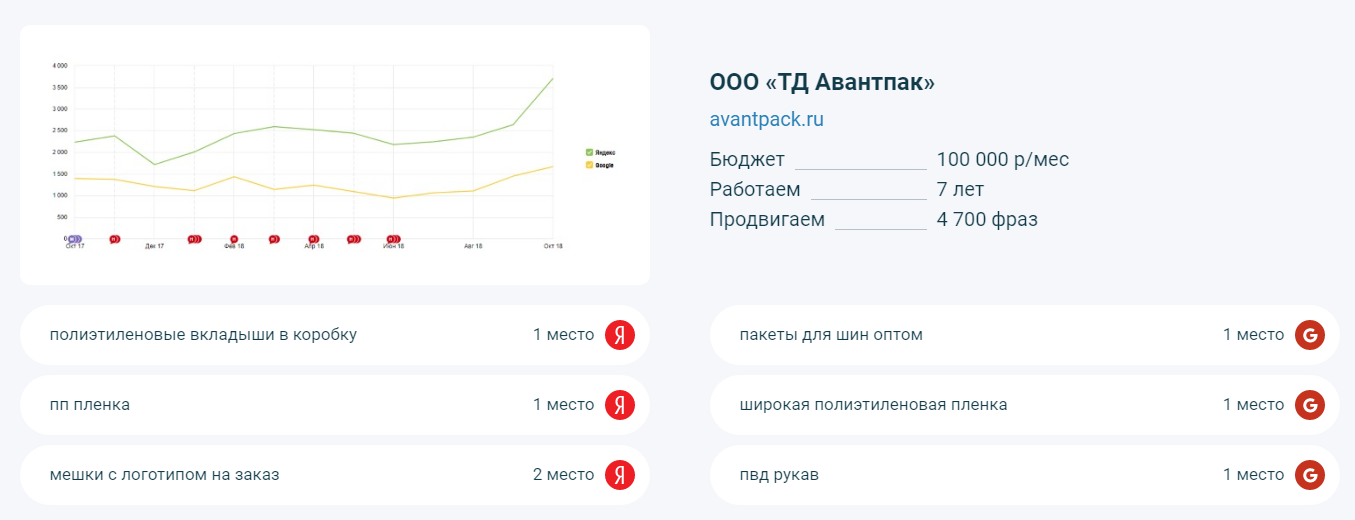Click Yandex icon in 'пп пленка' row

[x=620, y=405]
